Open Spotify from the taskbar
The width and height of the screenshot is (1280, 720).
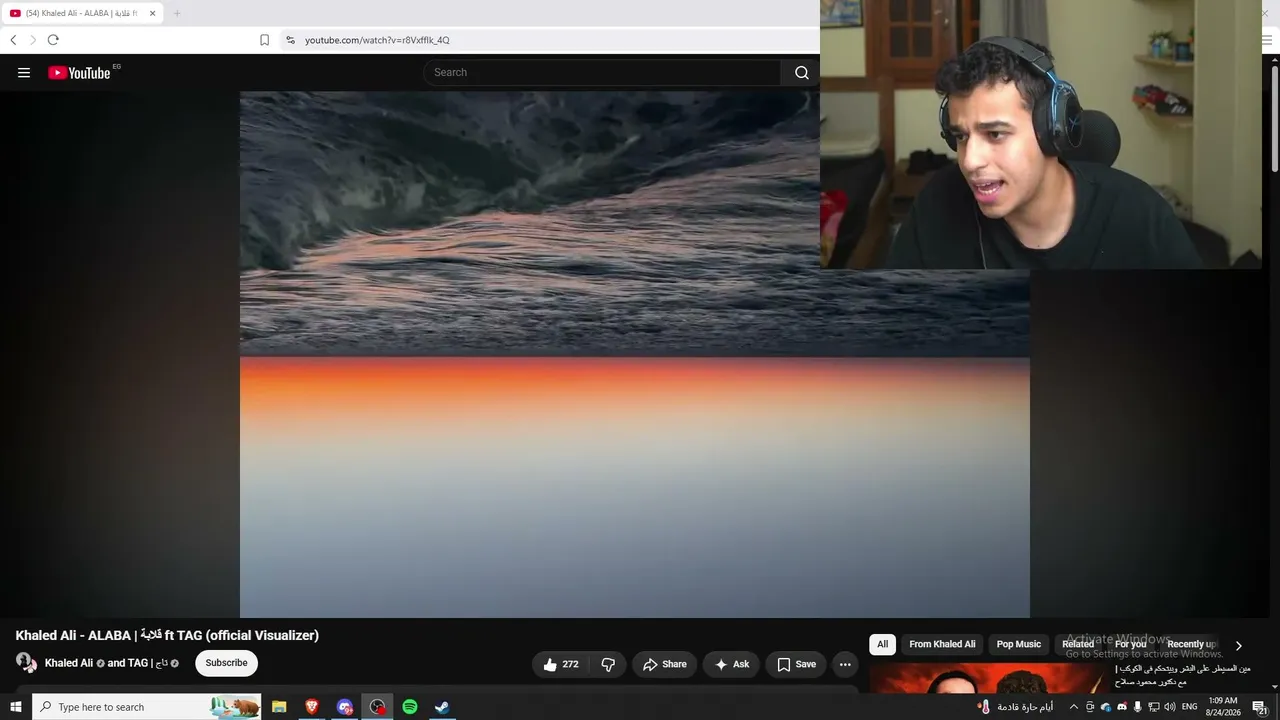pos(410,707)
